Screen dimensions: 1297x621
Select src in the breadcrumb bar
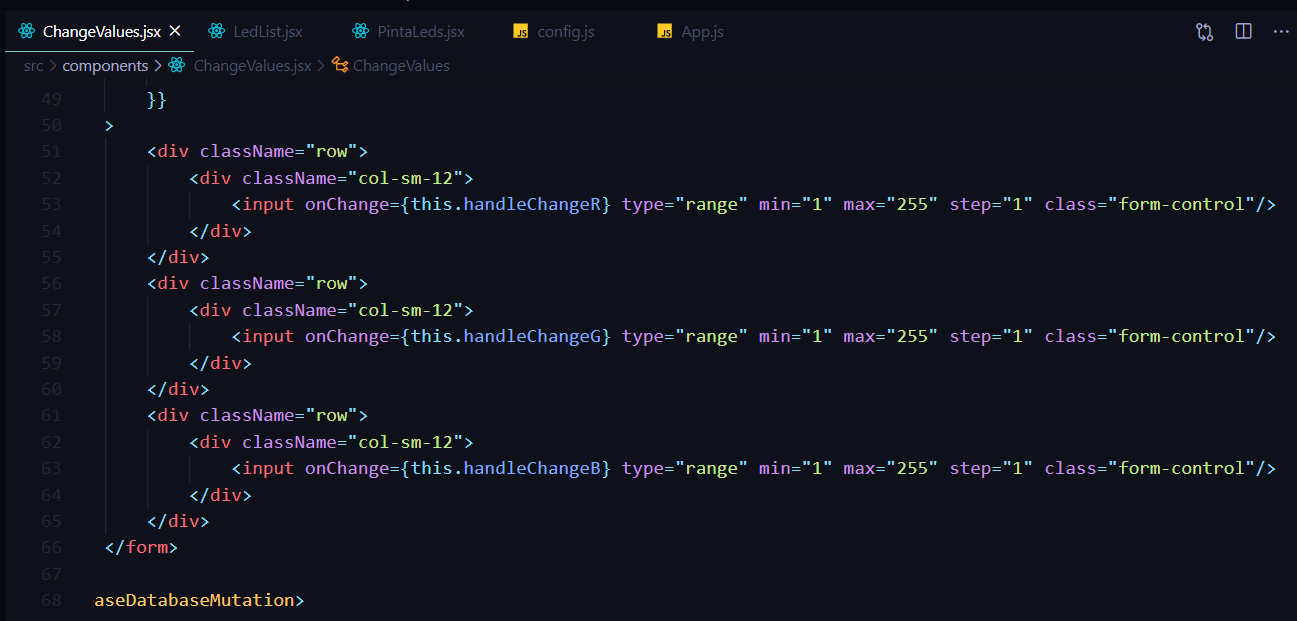point(33,65)
